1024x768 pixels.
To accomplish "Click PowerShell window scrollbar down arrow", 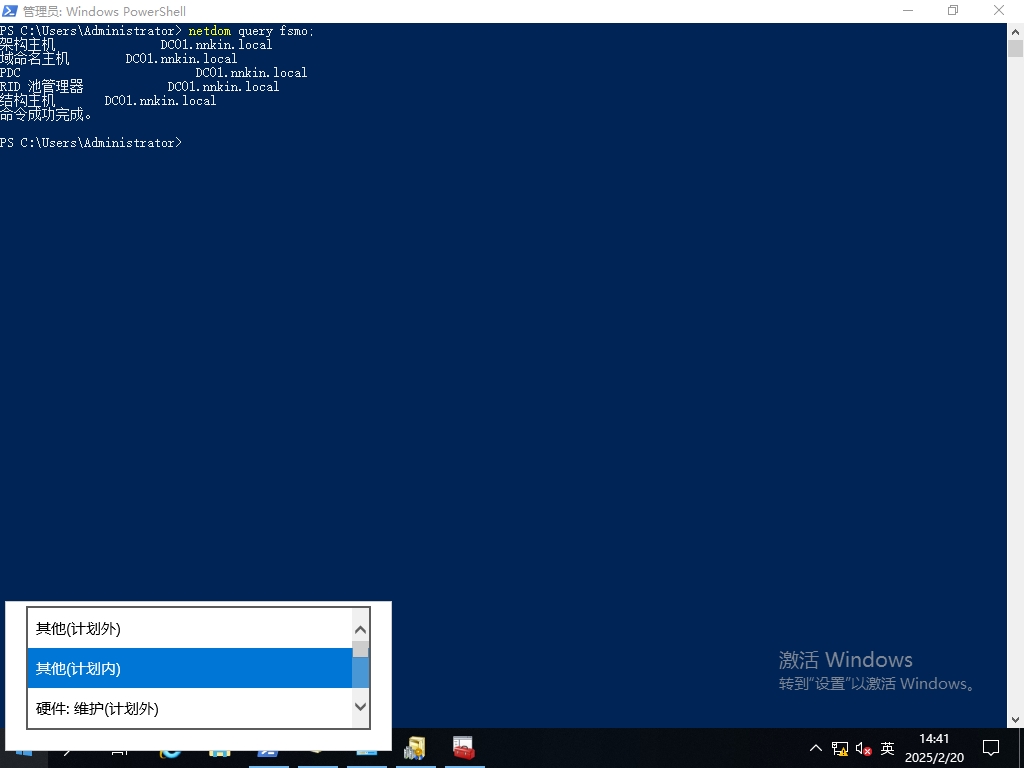I will (x=1015, y=719).
